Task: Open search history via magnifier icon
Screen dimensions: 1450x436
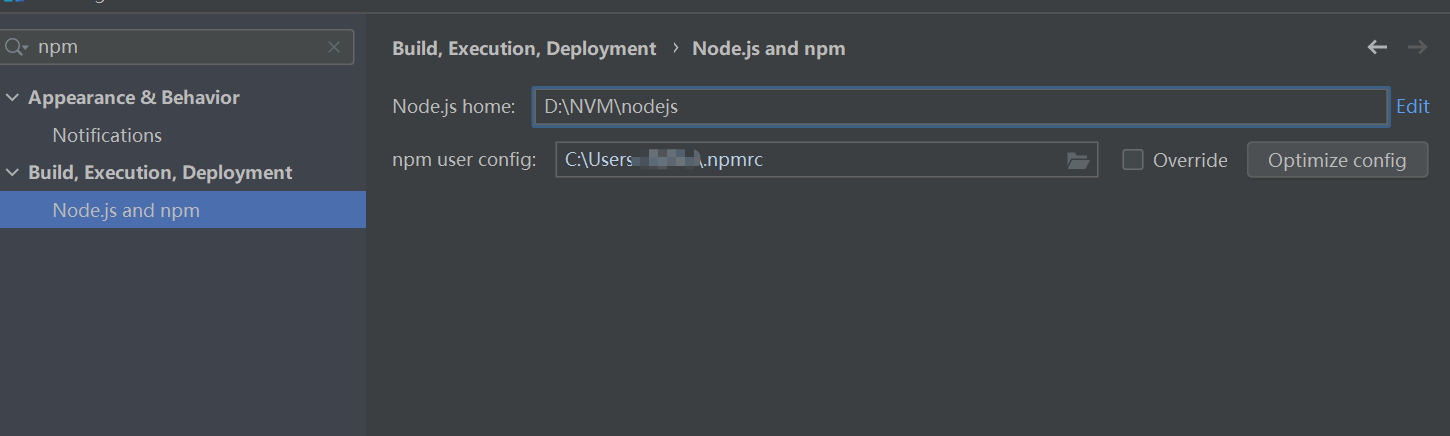Action: (16, 47)
